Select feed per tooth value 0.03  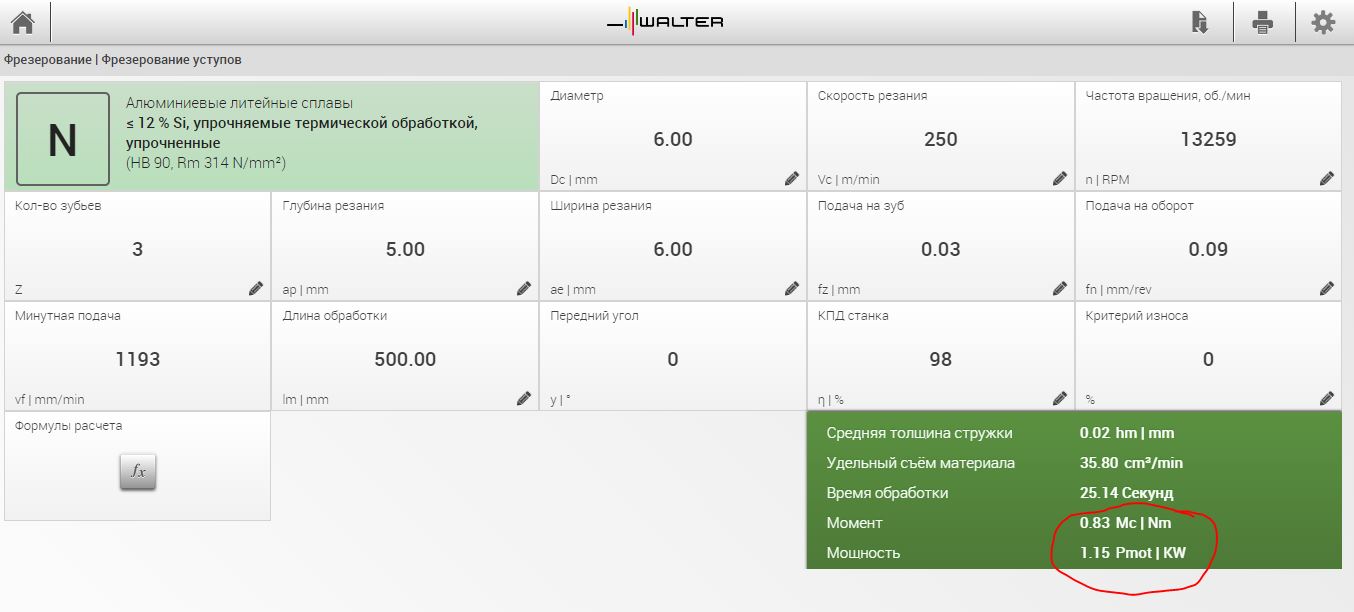[941, 249]
